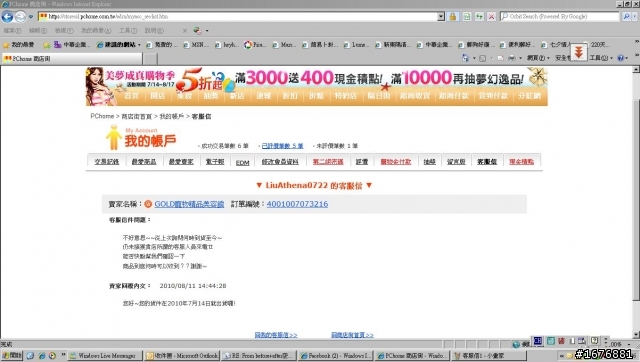The height and width of the screenshot is (362, 640).
Task: Click the orange download arrow floating icon
Action: click(x=578, y=52)
